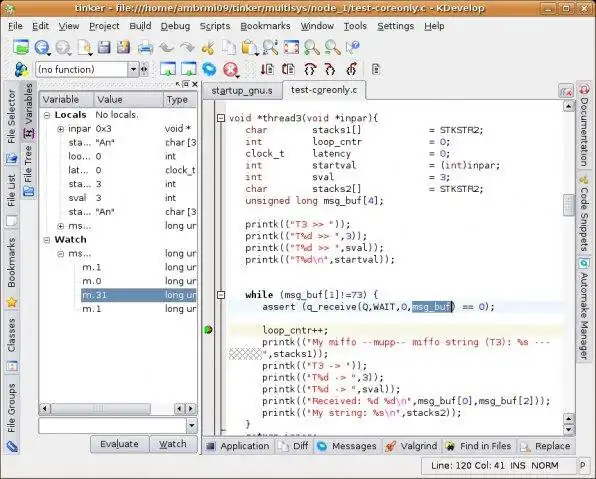Collapse the ms... entry under Watch
The image size is (596, 479).
tap(60, 254)
